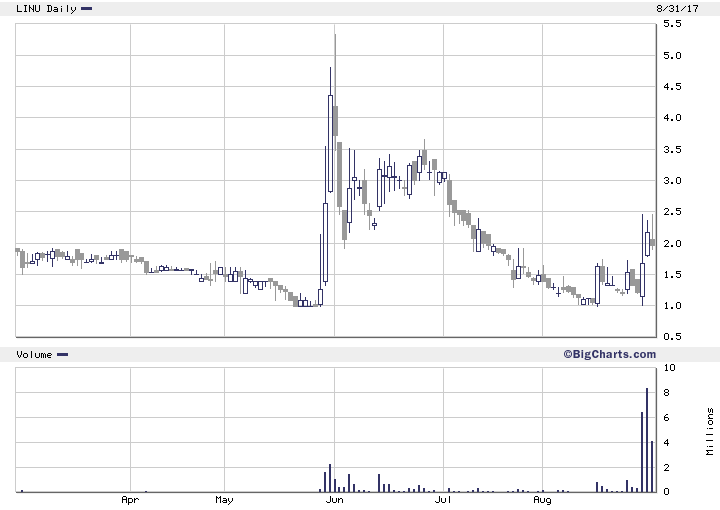The height and width of the screenshot is (510, 720).
Task: Click the 4.5 price axis value
Action: coord(672,87)
